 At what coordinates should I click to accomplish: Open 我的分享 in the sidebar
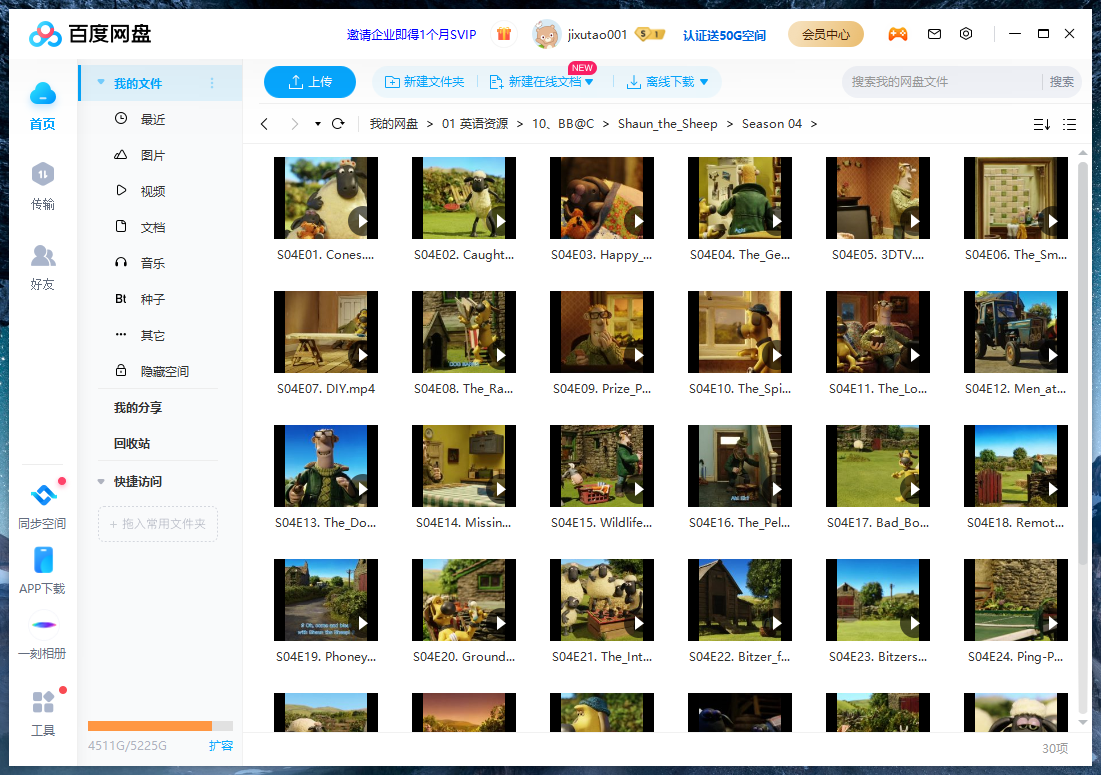[x=138, y=407]
